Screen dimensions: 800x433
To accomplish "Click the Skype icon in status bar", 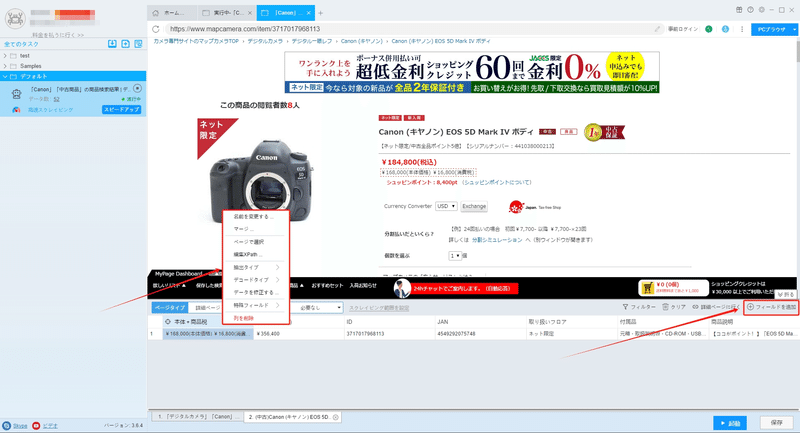I will pyautogui.click(x=7, y=425).
